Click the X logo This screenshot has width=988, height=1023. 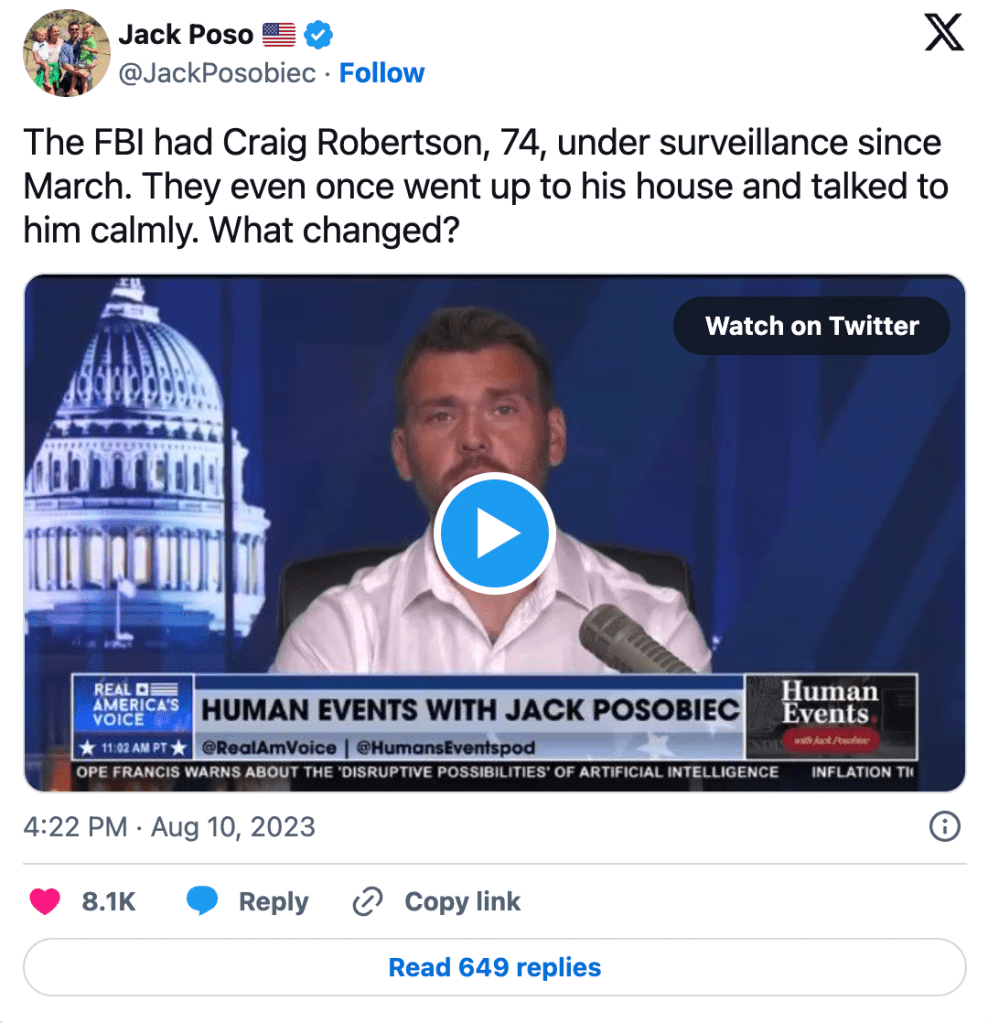click(943, 35)
